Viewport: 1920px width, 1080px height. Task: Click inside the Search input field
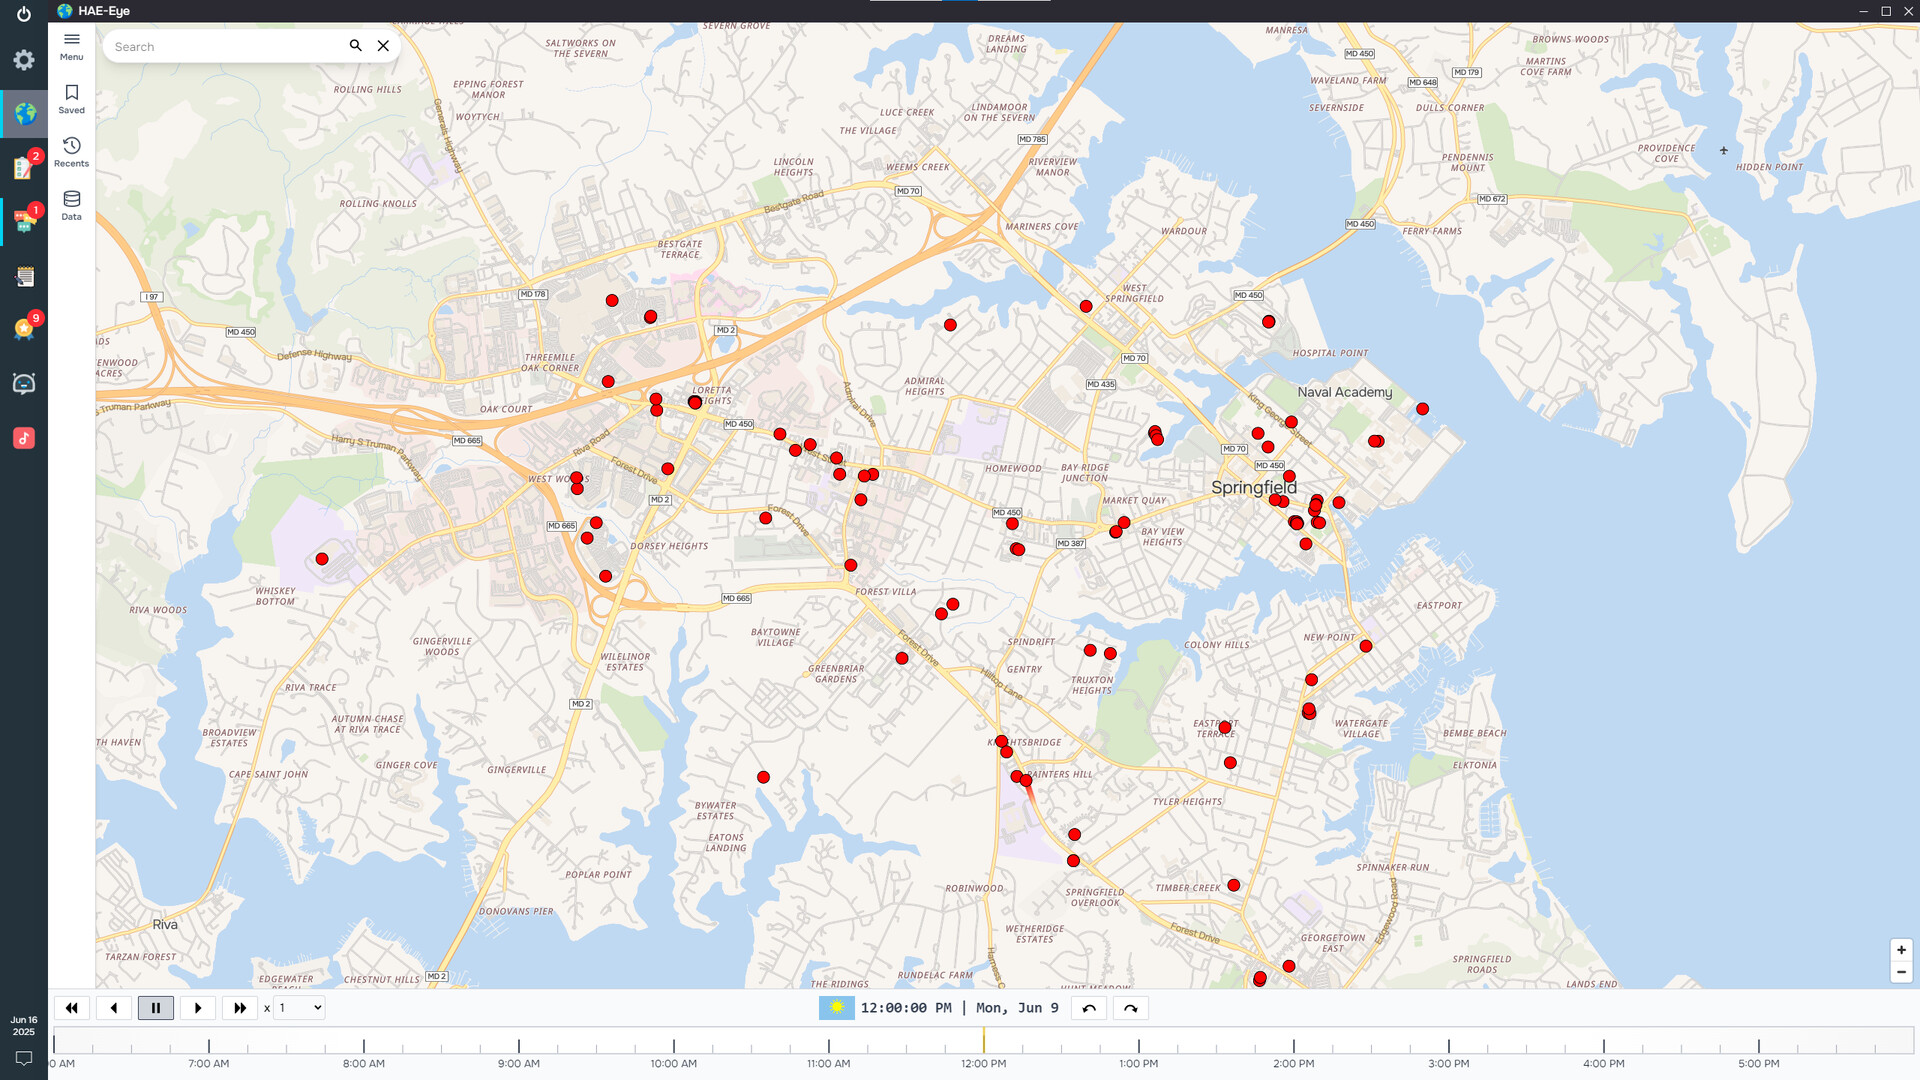click(225, 47)
